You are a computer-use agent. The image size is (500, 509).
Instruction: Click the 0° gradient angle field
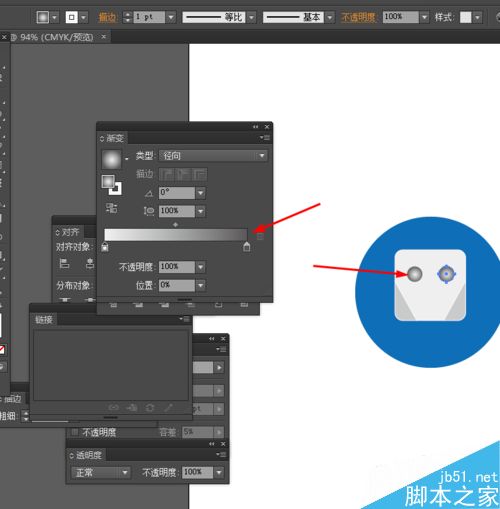click(177, 193)
